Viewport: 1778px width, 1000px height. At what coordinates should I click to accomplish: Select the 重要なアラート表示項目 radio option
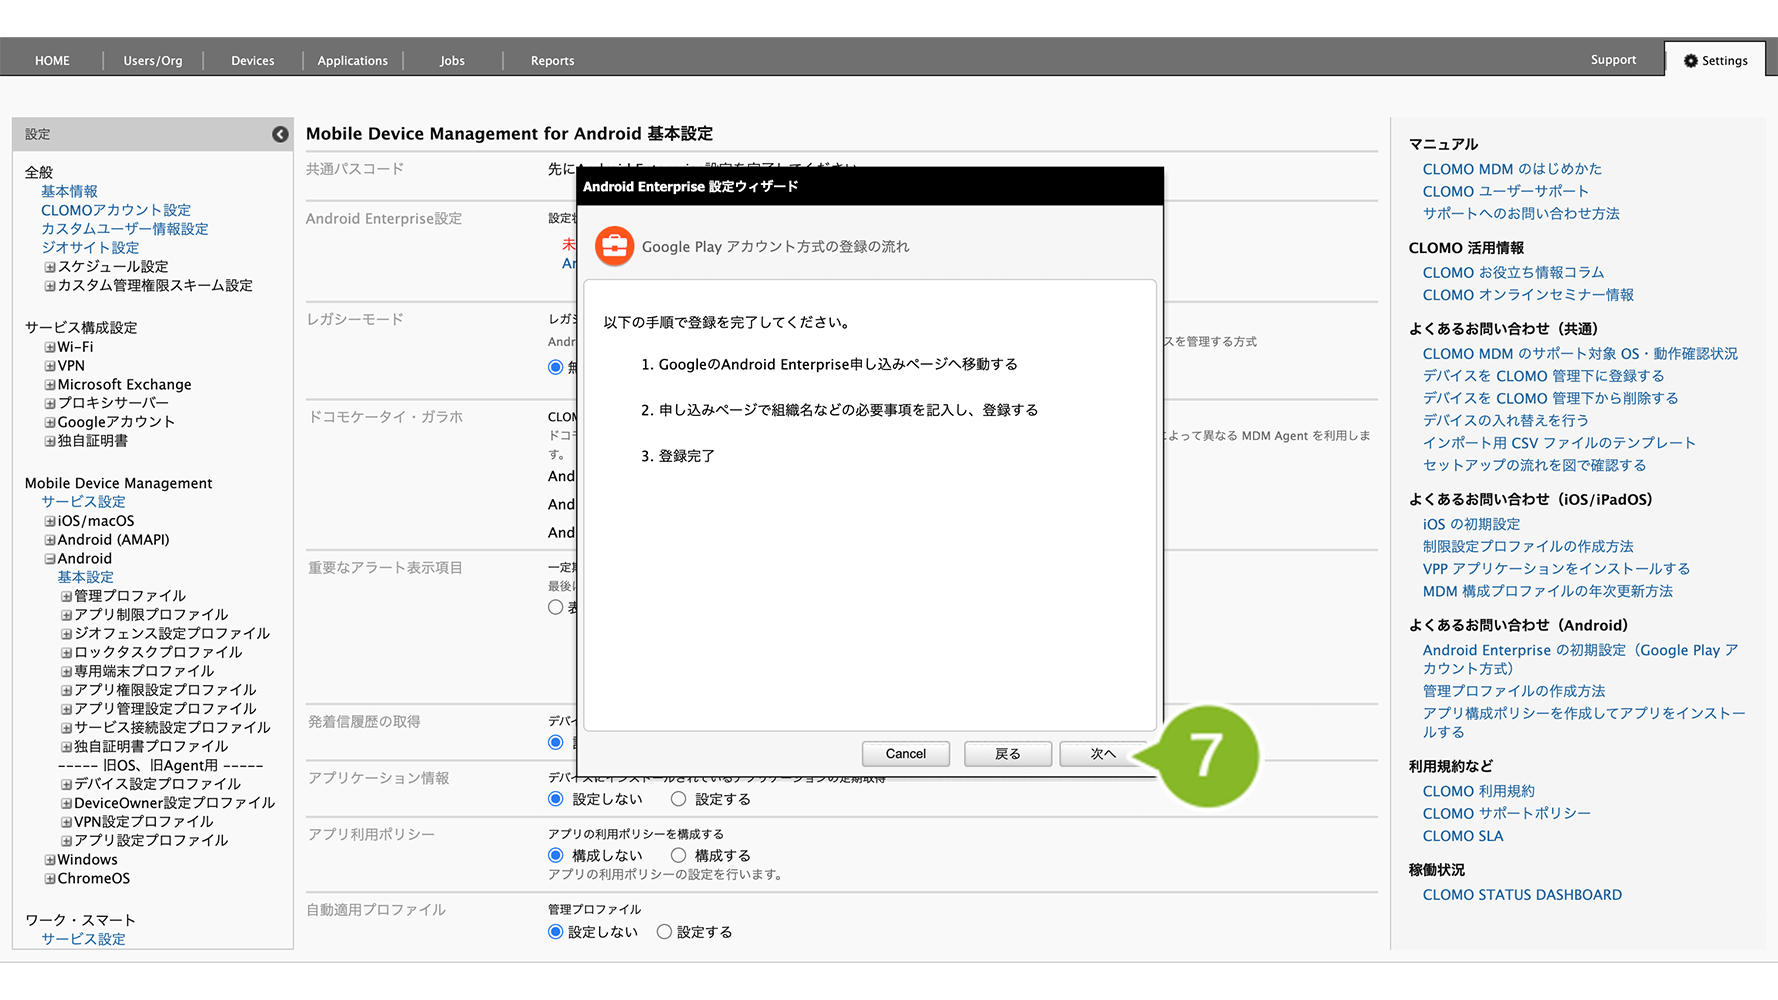pyautogui.click(x=556, y=607)
